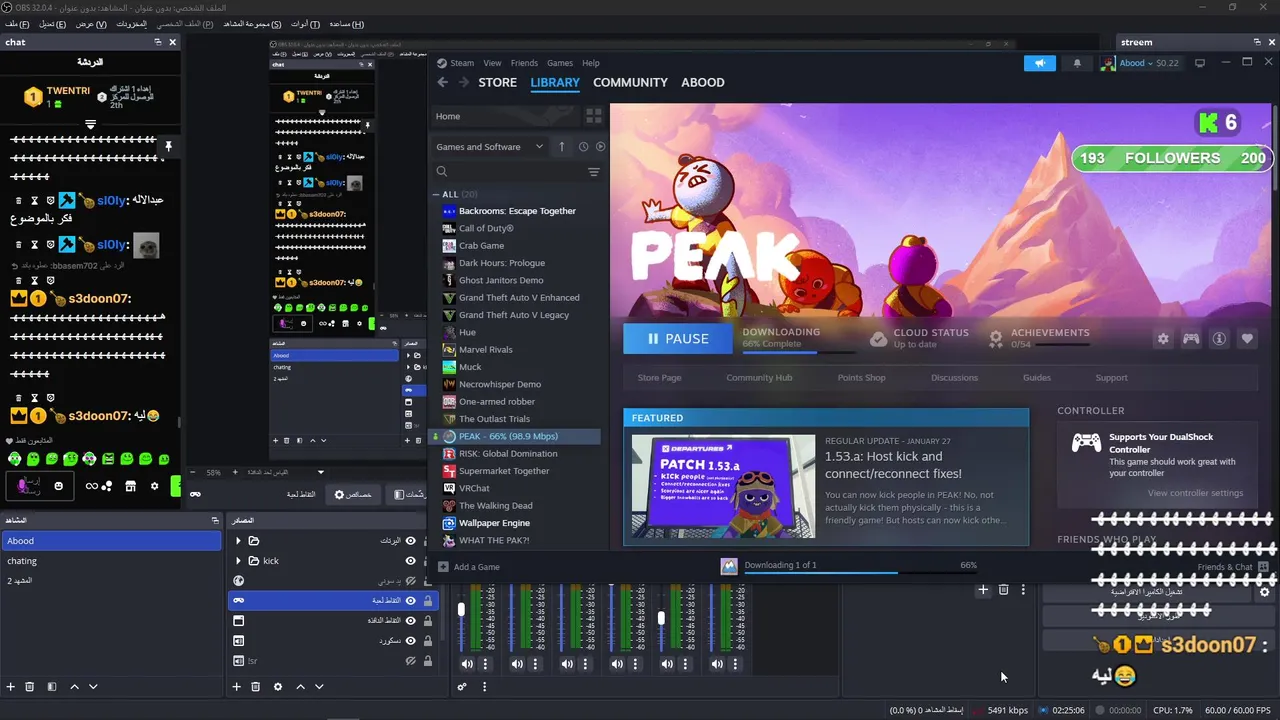Go back with Steam back arrow
The image size is (1280, 720).
coord(443,83)
